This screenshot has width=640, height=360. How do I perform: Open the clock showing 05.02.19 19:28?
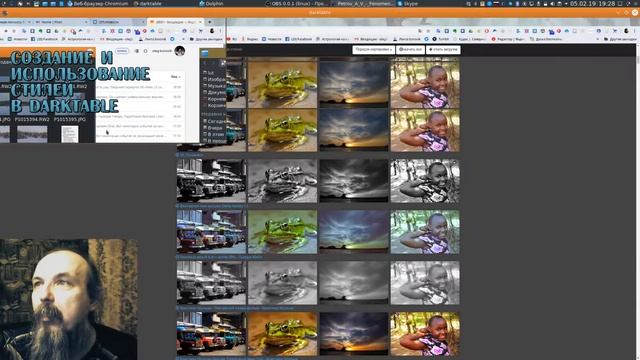pyautogui.click(x=592, y=3)
